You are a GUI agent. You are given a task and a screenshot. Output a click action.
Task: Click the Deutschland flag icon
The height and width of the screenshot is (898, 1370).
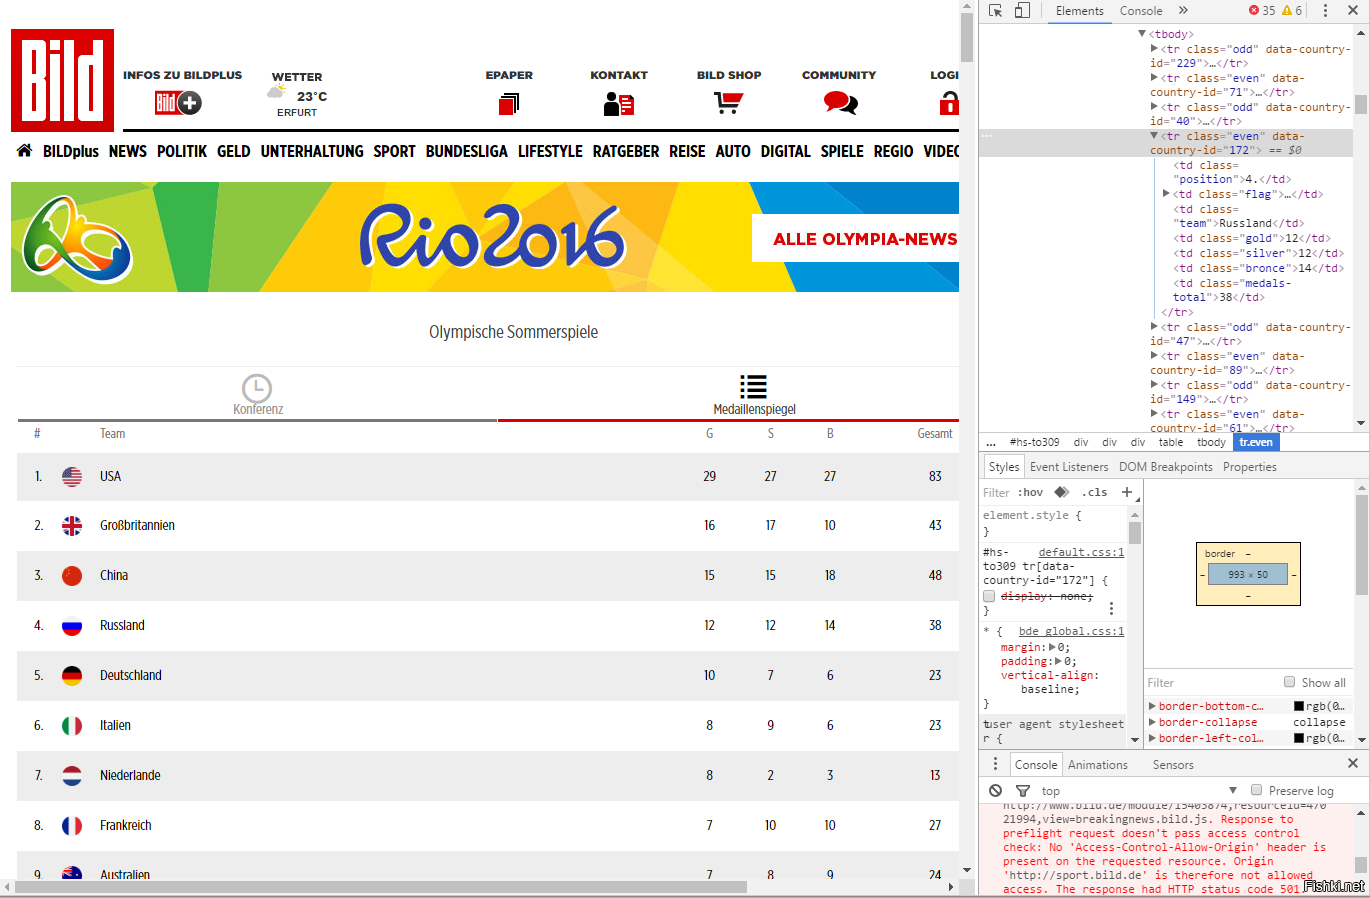(x=72, y=676)
